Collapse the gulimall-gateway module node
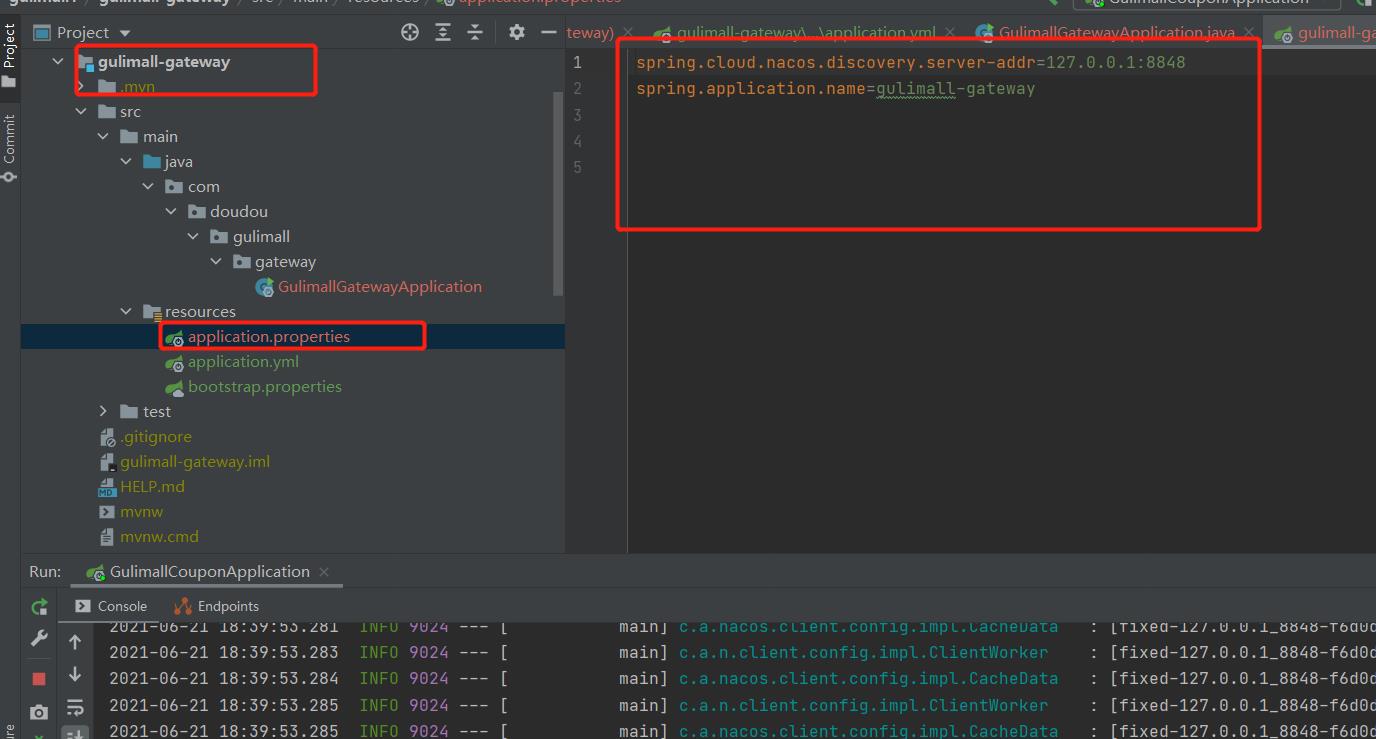Viewport: 1376px width, 739px height. [x=58, y=62]
